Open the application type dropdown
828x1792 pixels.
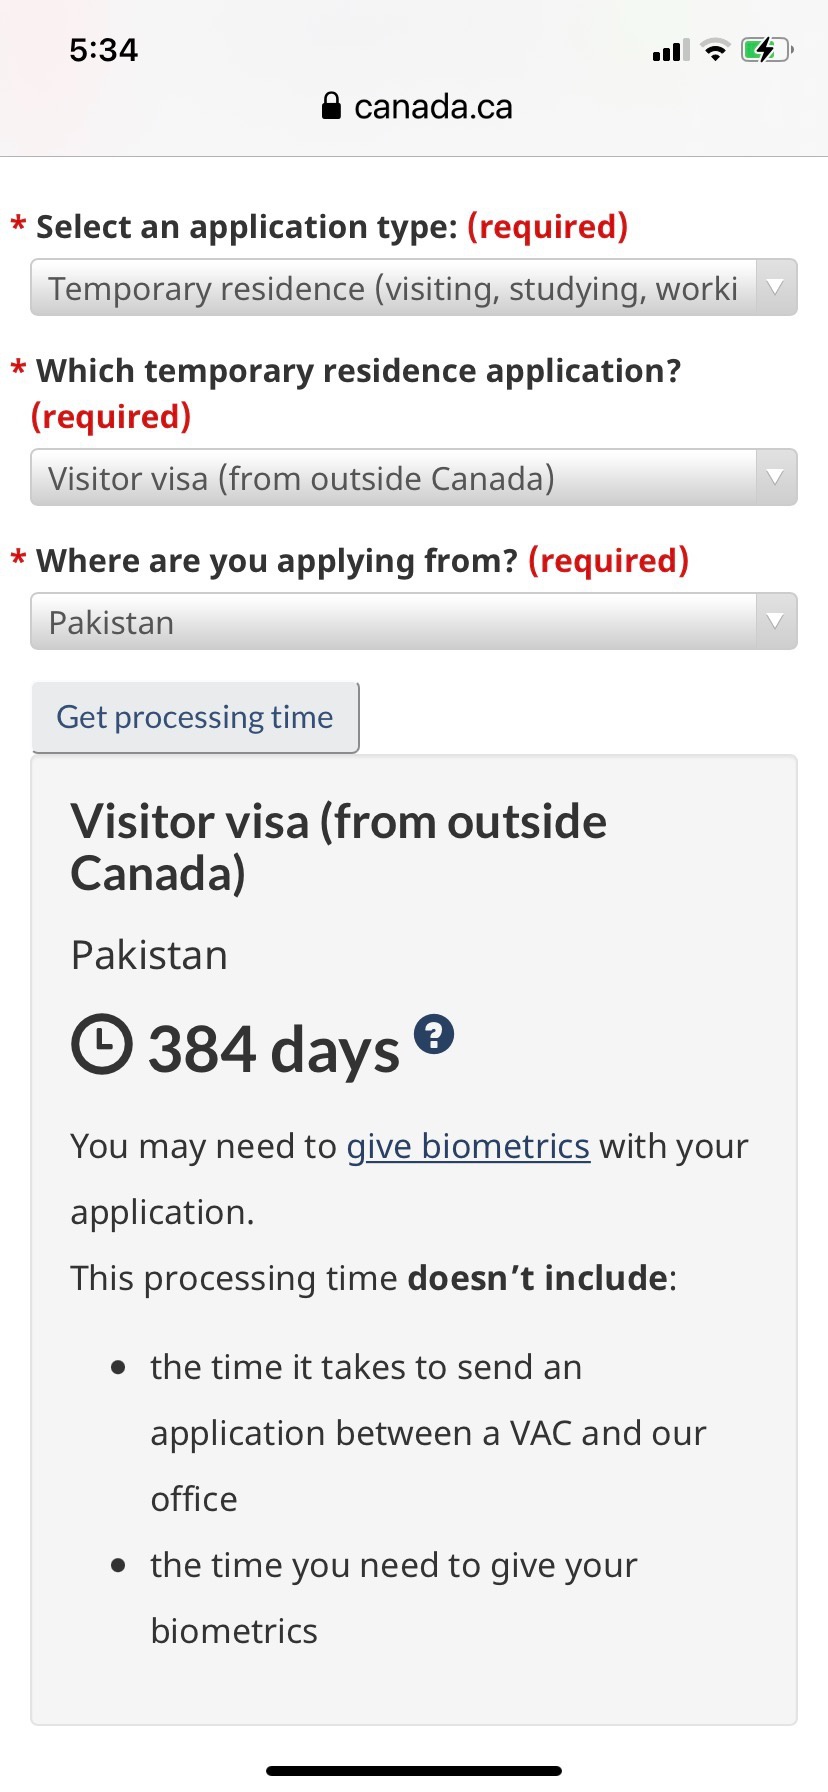coord(413,288)
